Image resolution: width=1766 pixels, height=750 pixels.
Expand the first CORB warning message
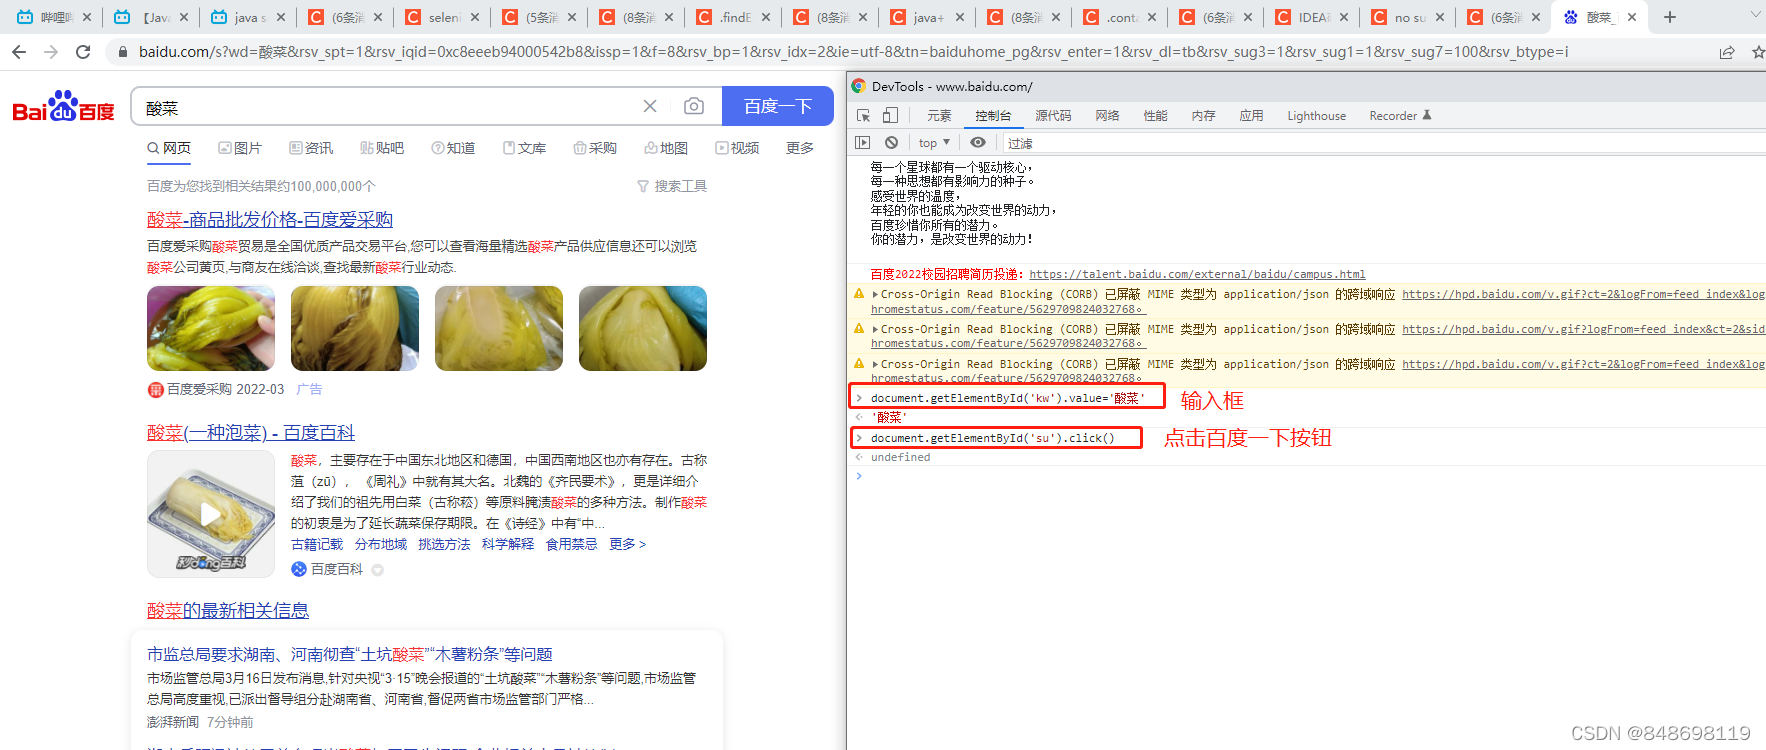(875, 294)
